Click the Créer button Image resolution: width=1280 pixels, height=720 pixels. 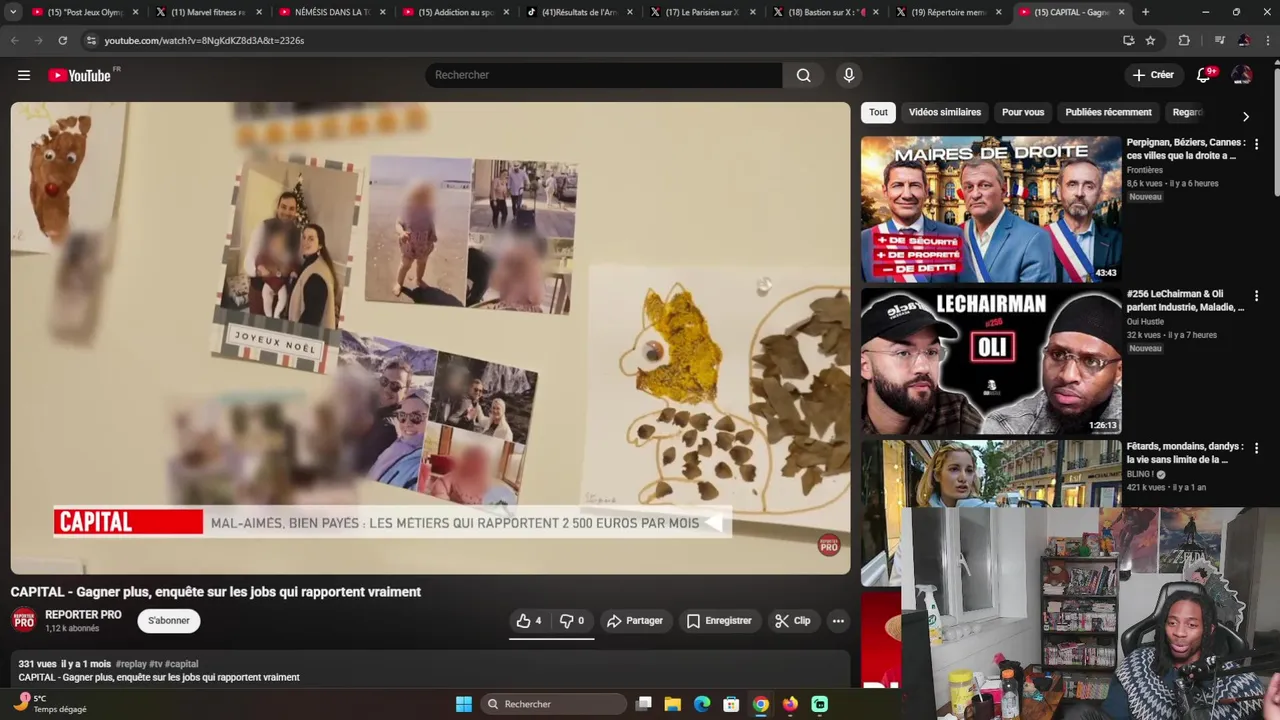1153,75
